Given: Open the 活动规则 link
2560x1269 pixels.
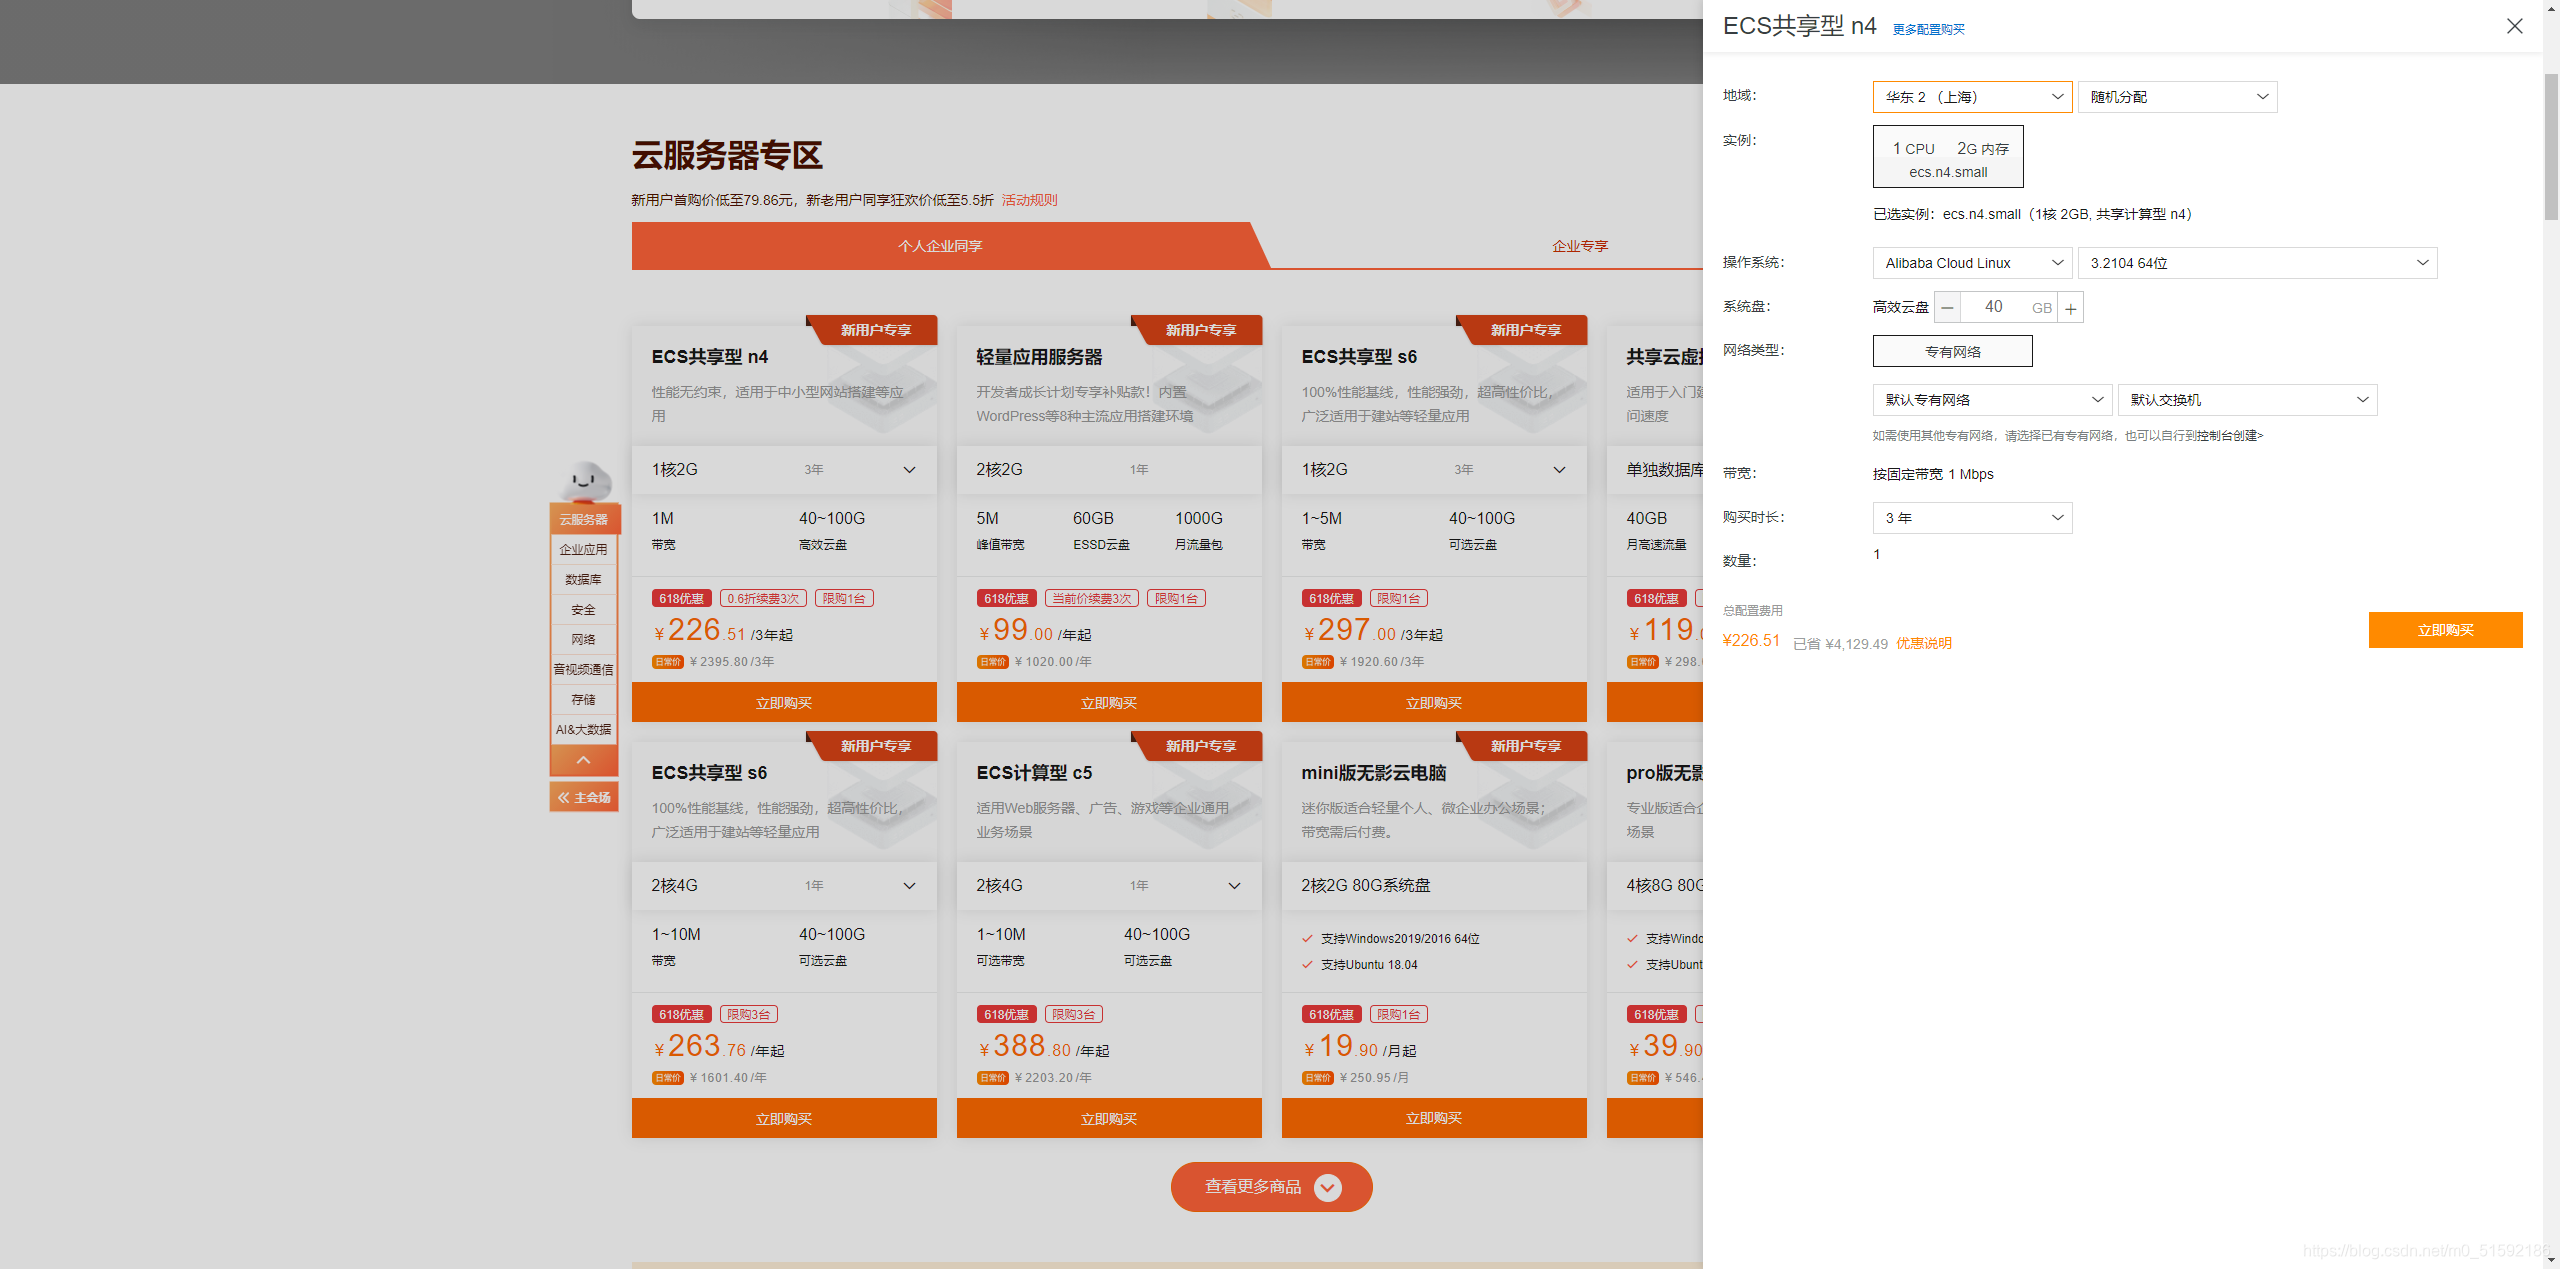Looking at the screenshot, I should point(1029,200).
